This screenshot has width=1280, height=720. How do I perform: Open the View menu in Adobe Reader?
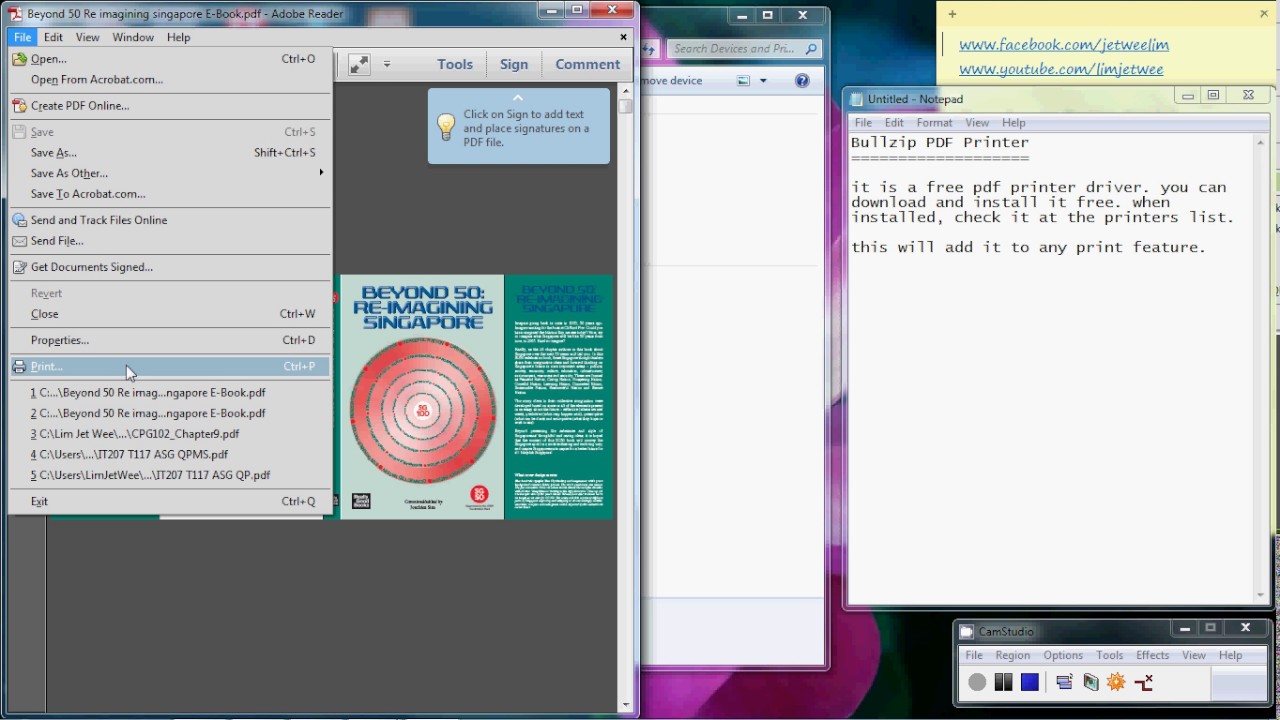[x=88, y=37]
